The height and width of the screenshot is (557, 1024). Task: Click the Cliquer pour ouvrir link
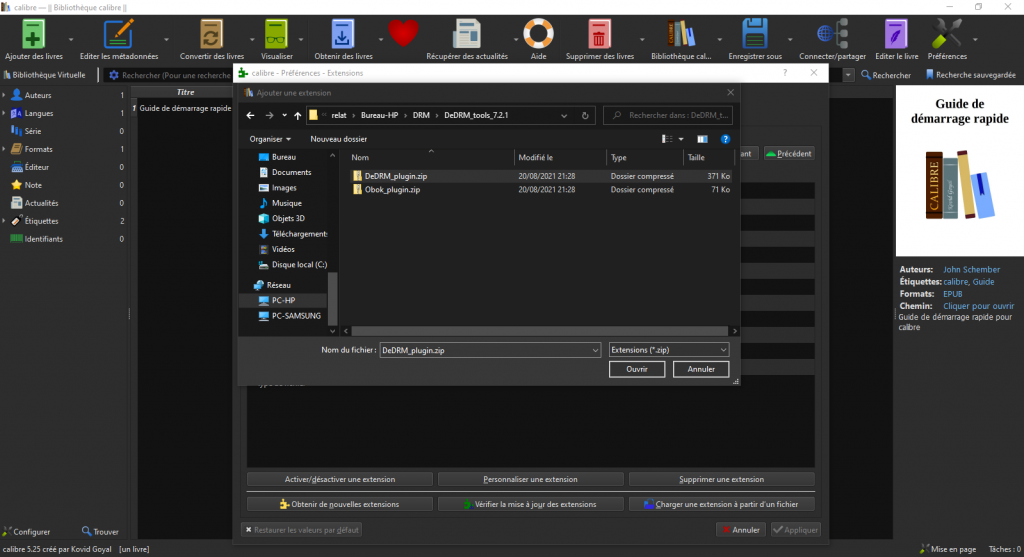978,306
